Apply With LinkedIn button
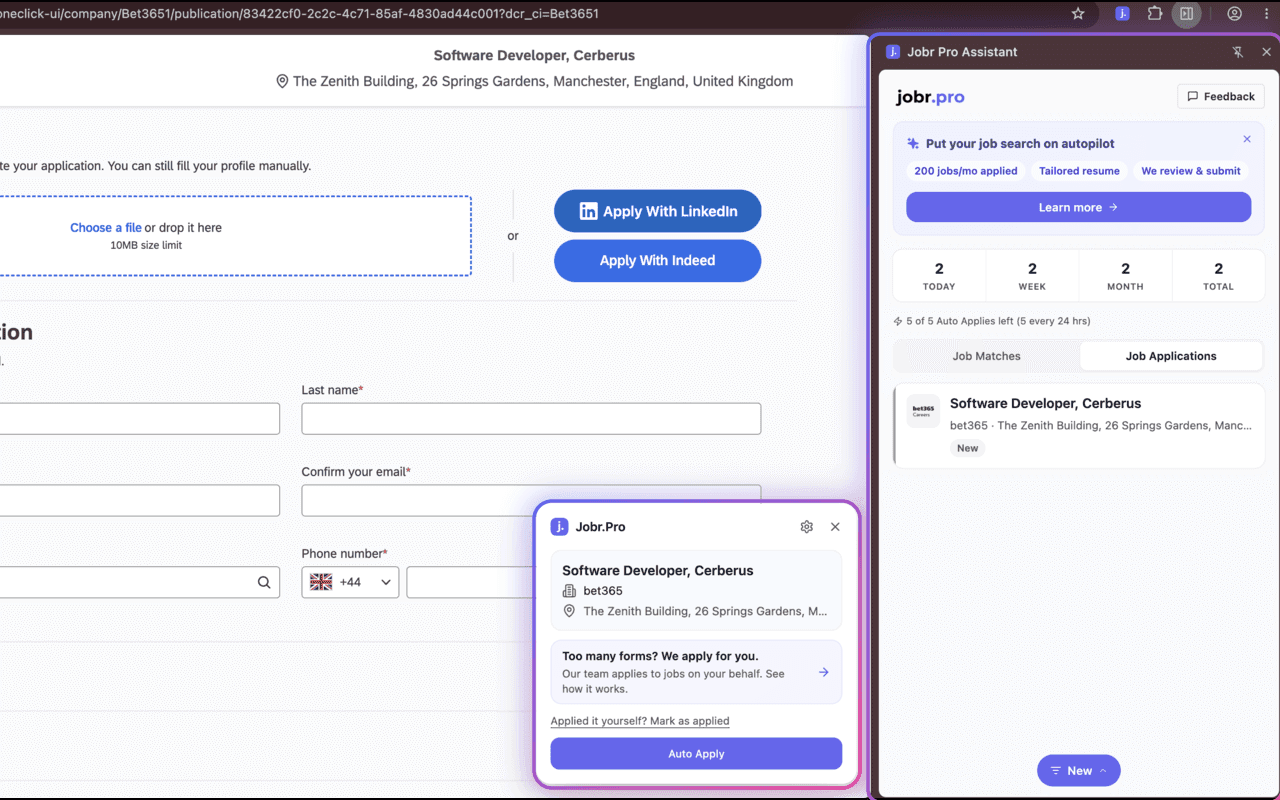The width and height of the screenshot is (1280, 800). [658, 211]
